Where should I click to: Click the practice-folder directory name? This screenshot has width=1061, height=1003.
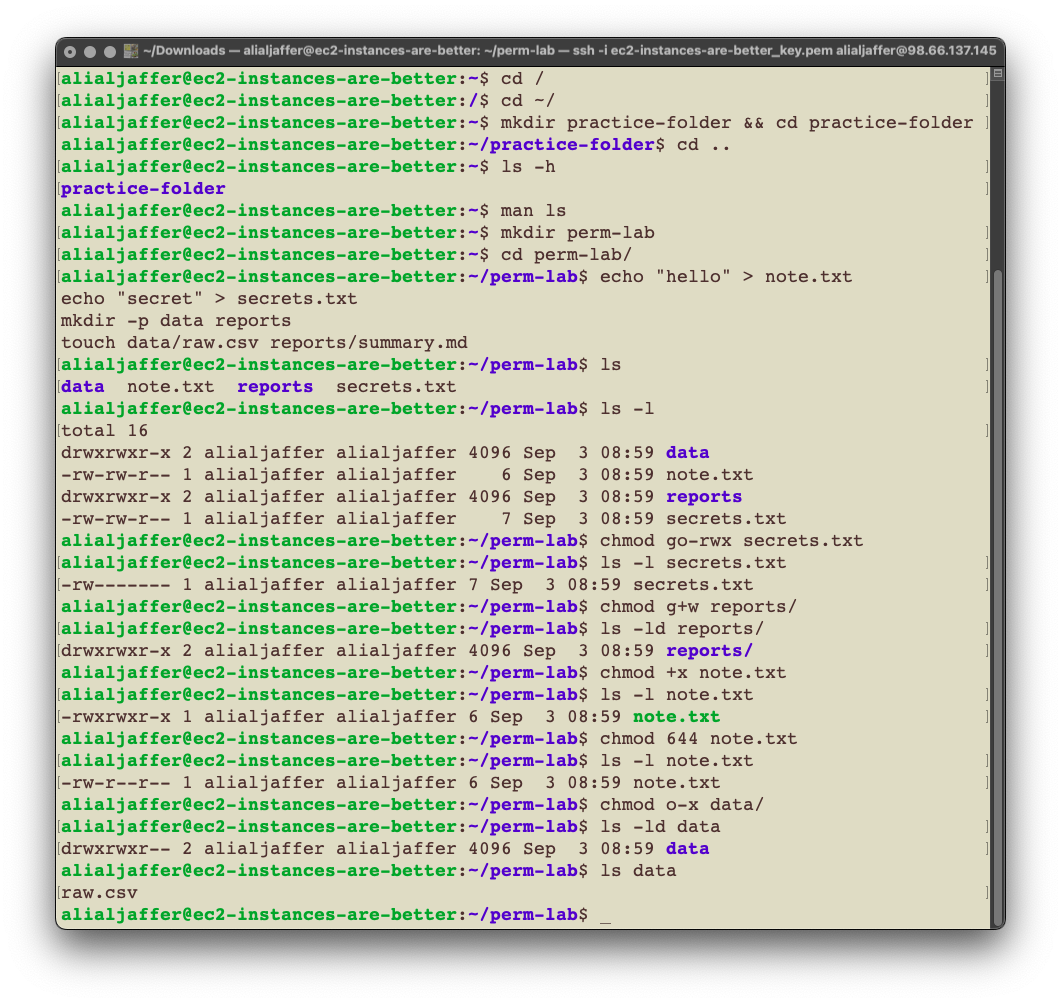coord(142,188)
